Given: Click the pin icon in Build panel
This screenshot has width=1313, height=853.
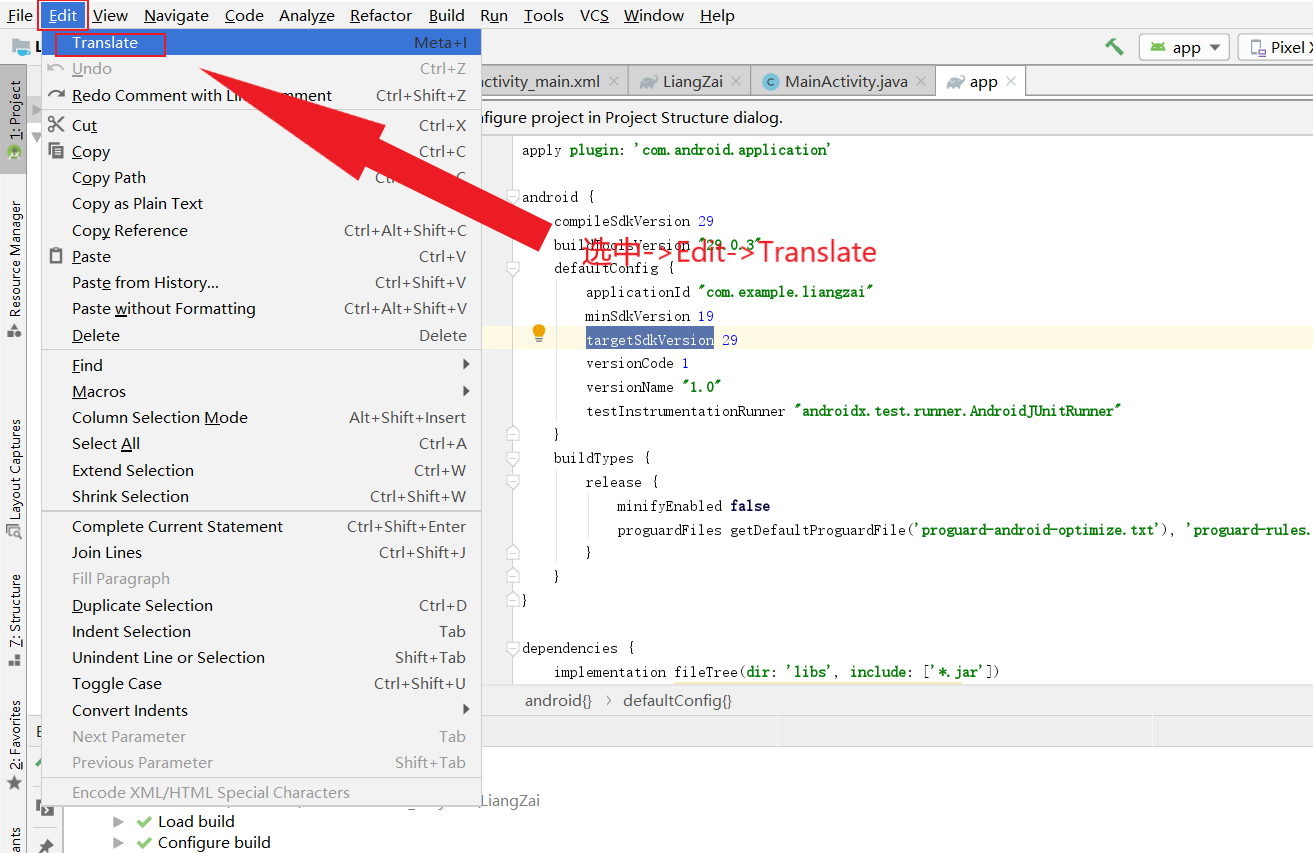Looking at the screenshot, I should [x=46, y=845].
